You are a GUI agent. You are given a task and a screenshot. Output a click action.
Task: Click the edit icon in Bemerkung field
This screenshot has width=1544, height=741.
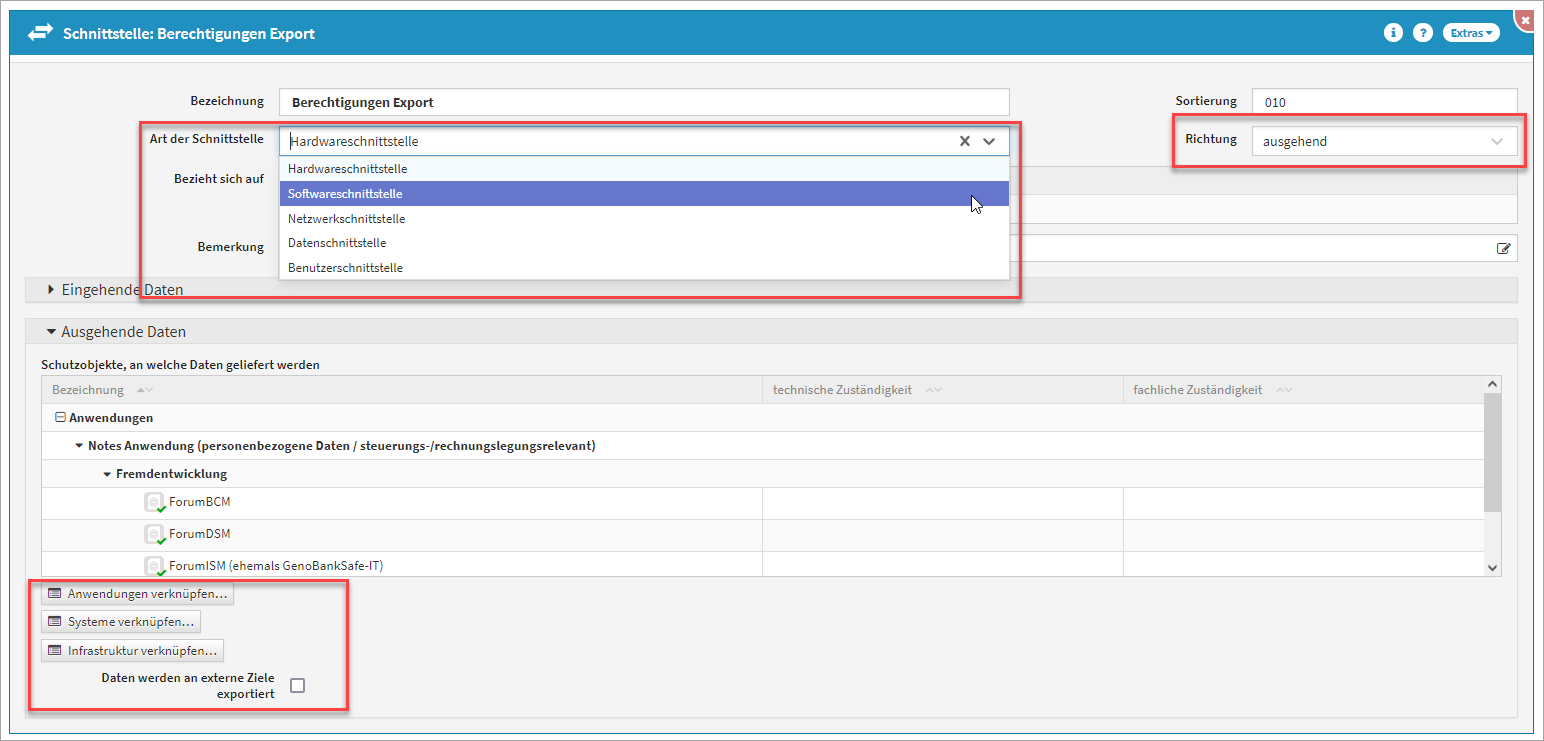tap(1503, 248)
